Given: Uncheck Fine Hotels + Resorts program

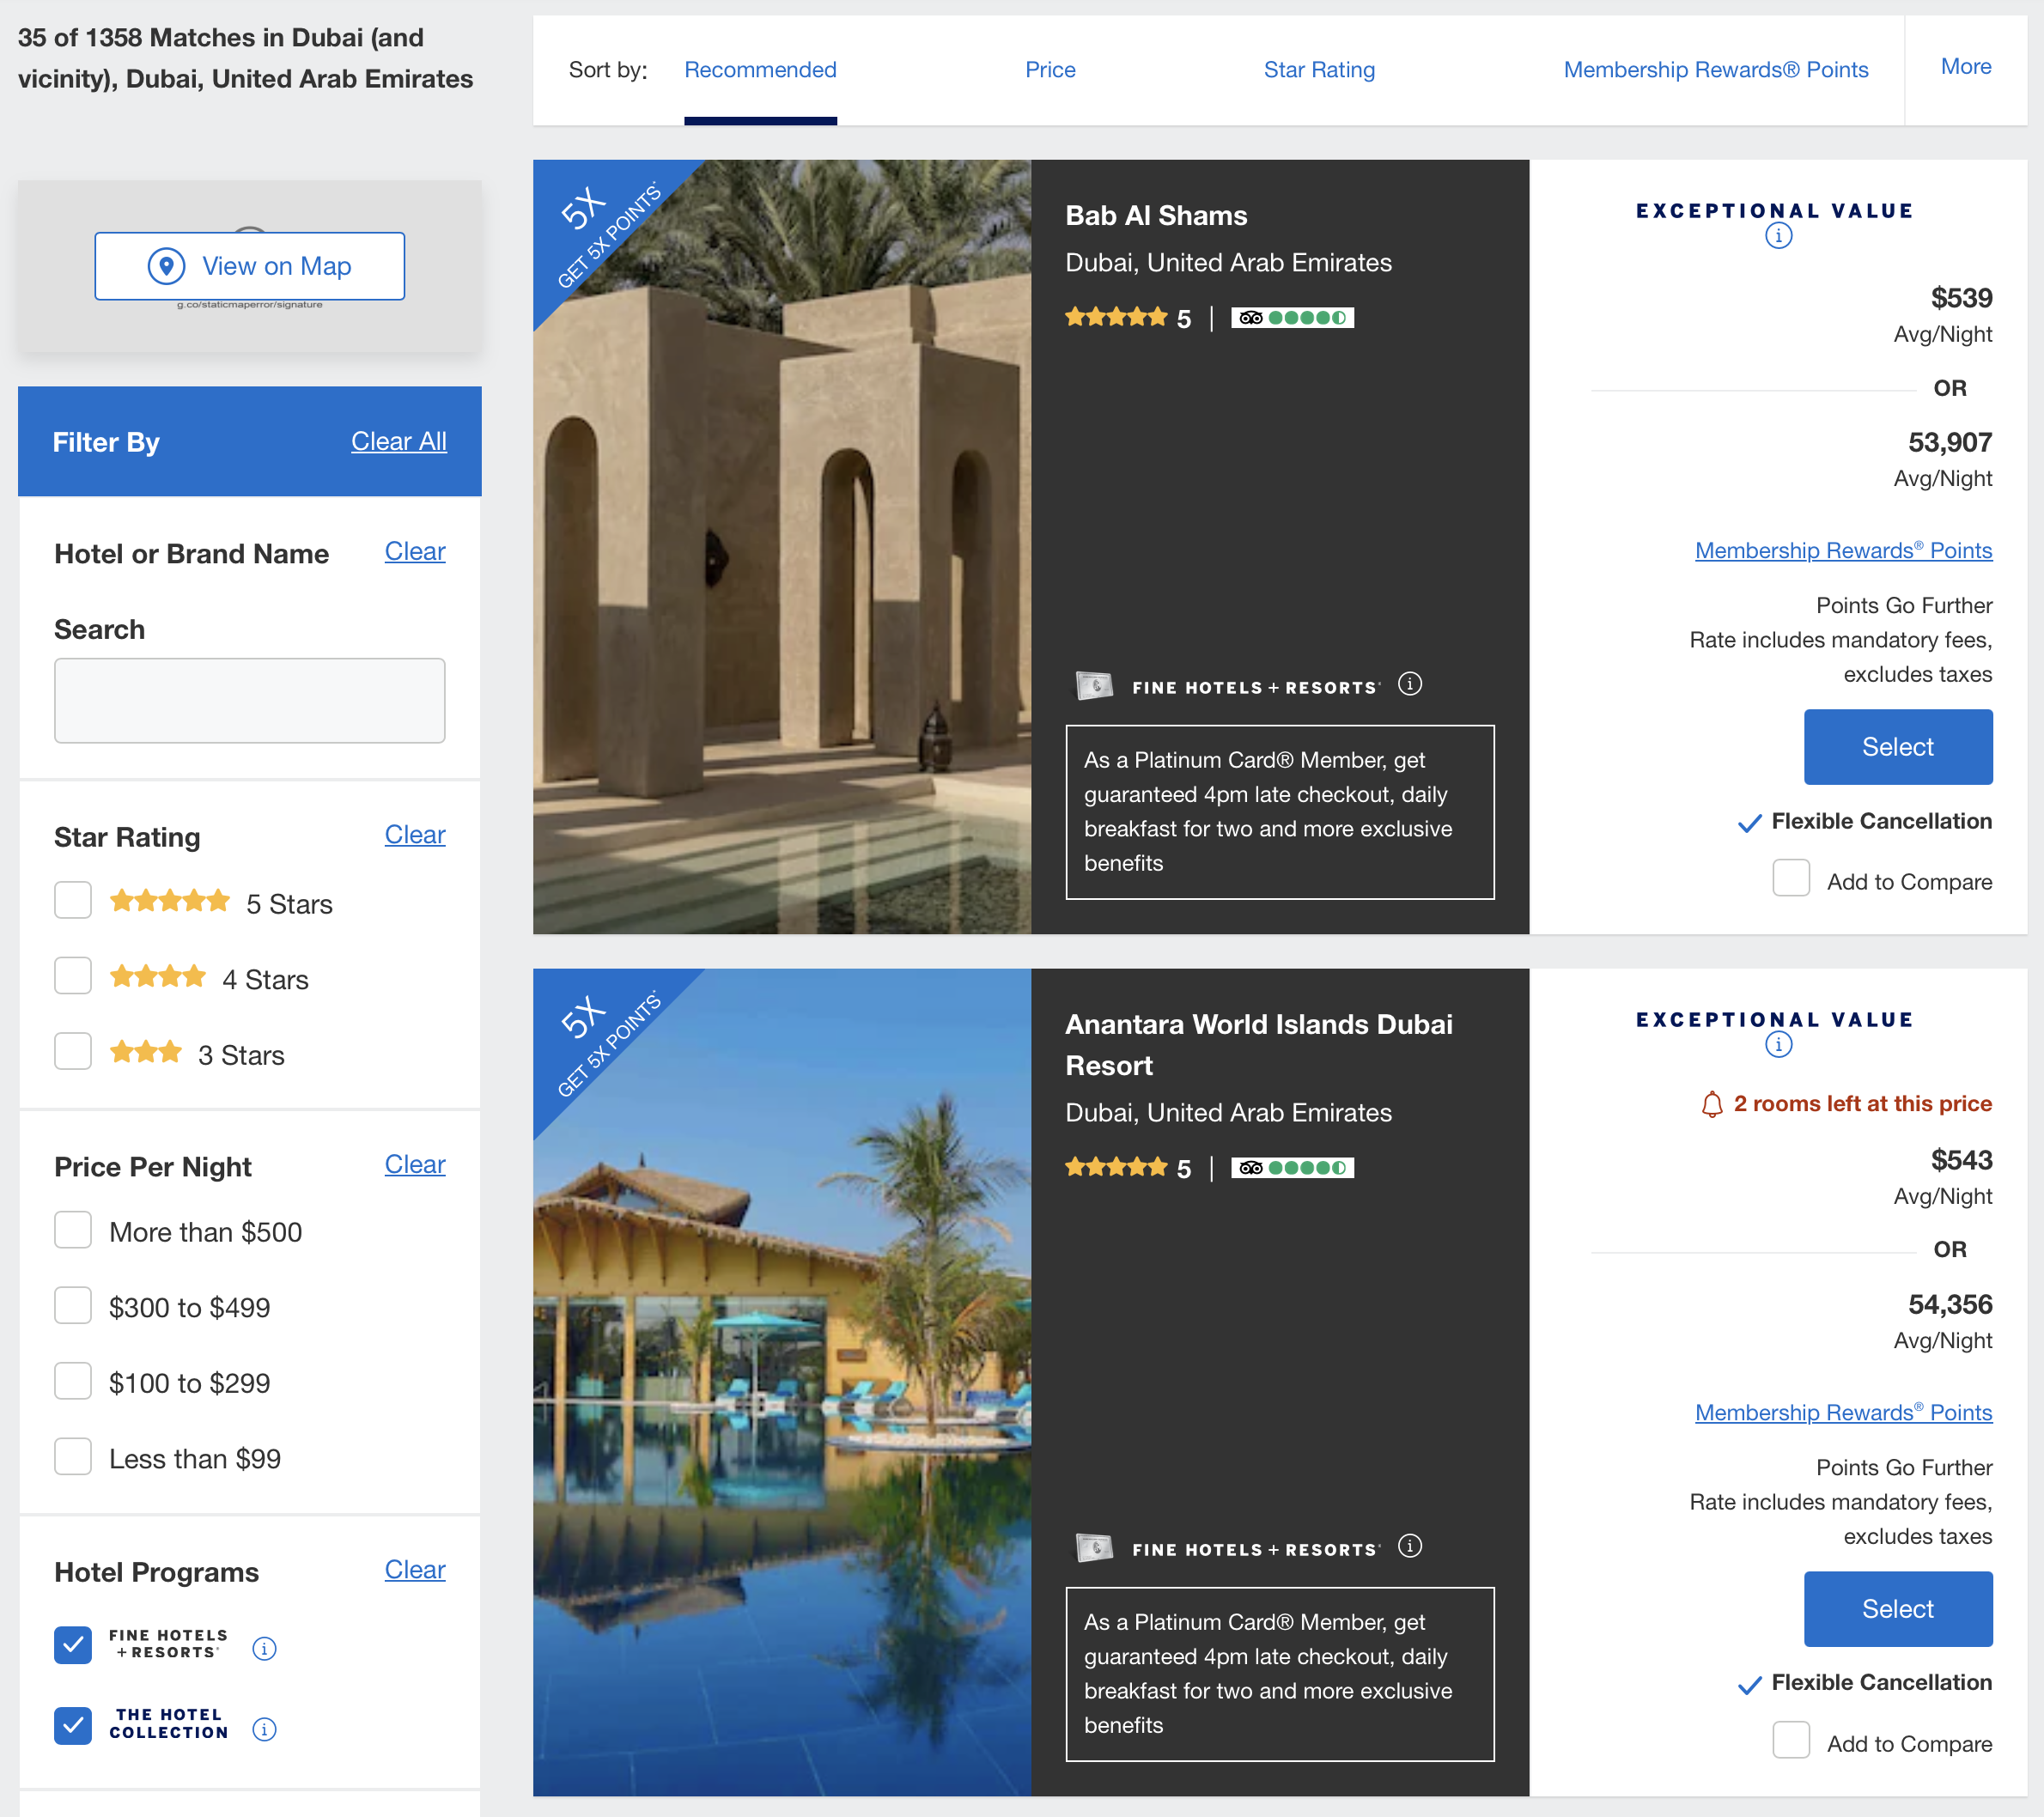Looking at the screenshot, I should (x=73, y=1645).
